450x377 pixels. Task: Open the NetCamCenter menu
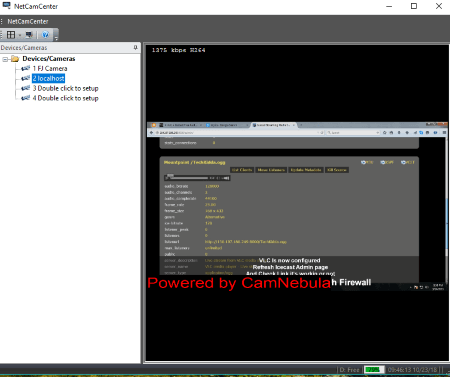point(28,22)
